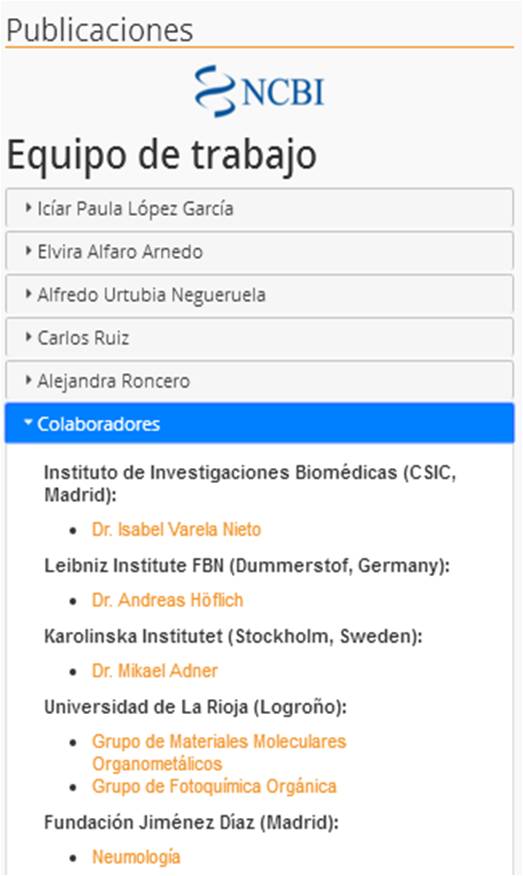Screen dimensions: 523x876
Task: Follow the Dr. Mikael Adner link
Action: coord(155,670)
